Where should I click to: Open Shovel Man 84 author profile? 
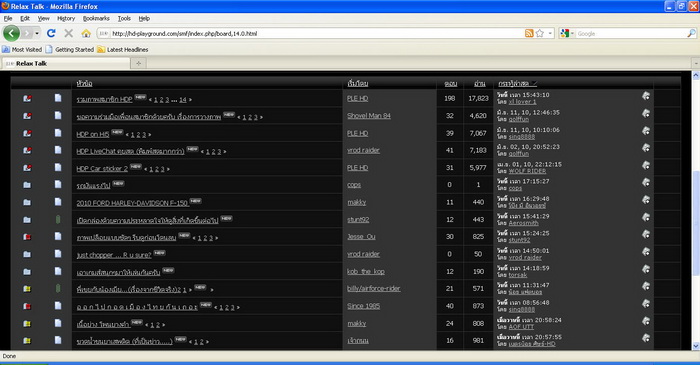tap(369, 116)
